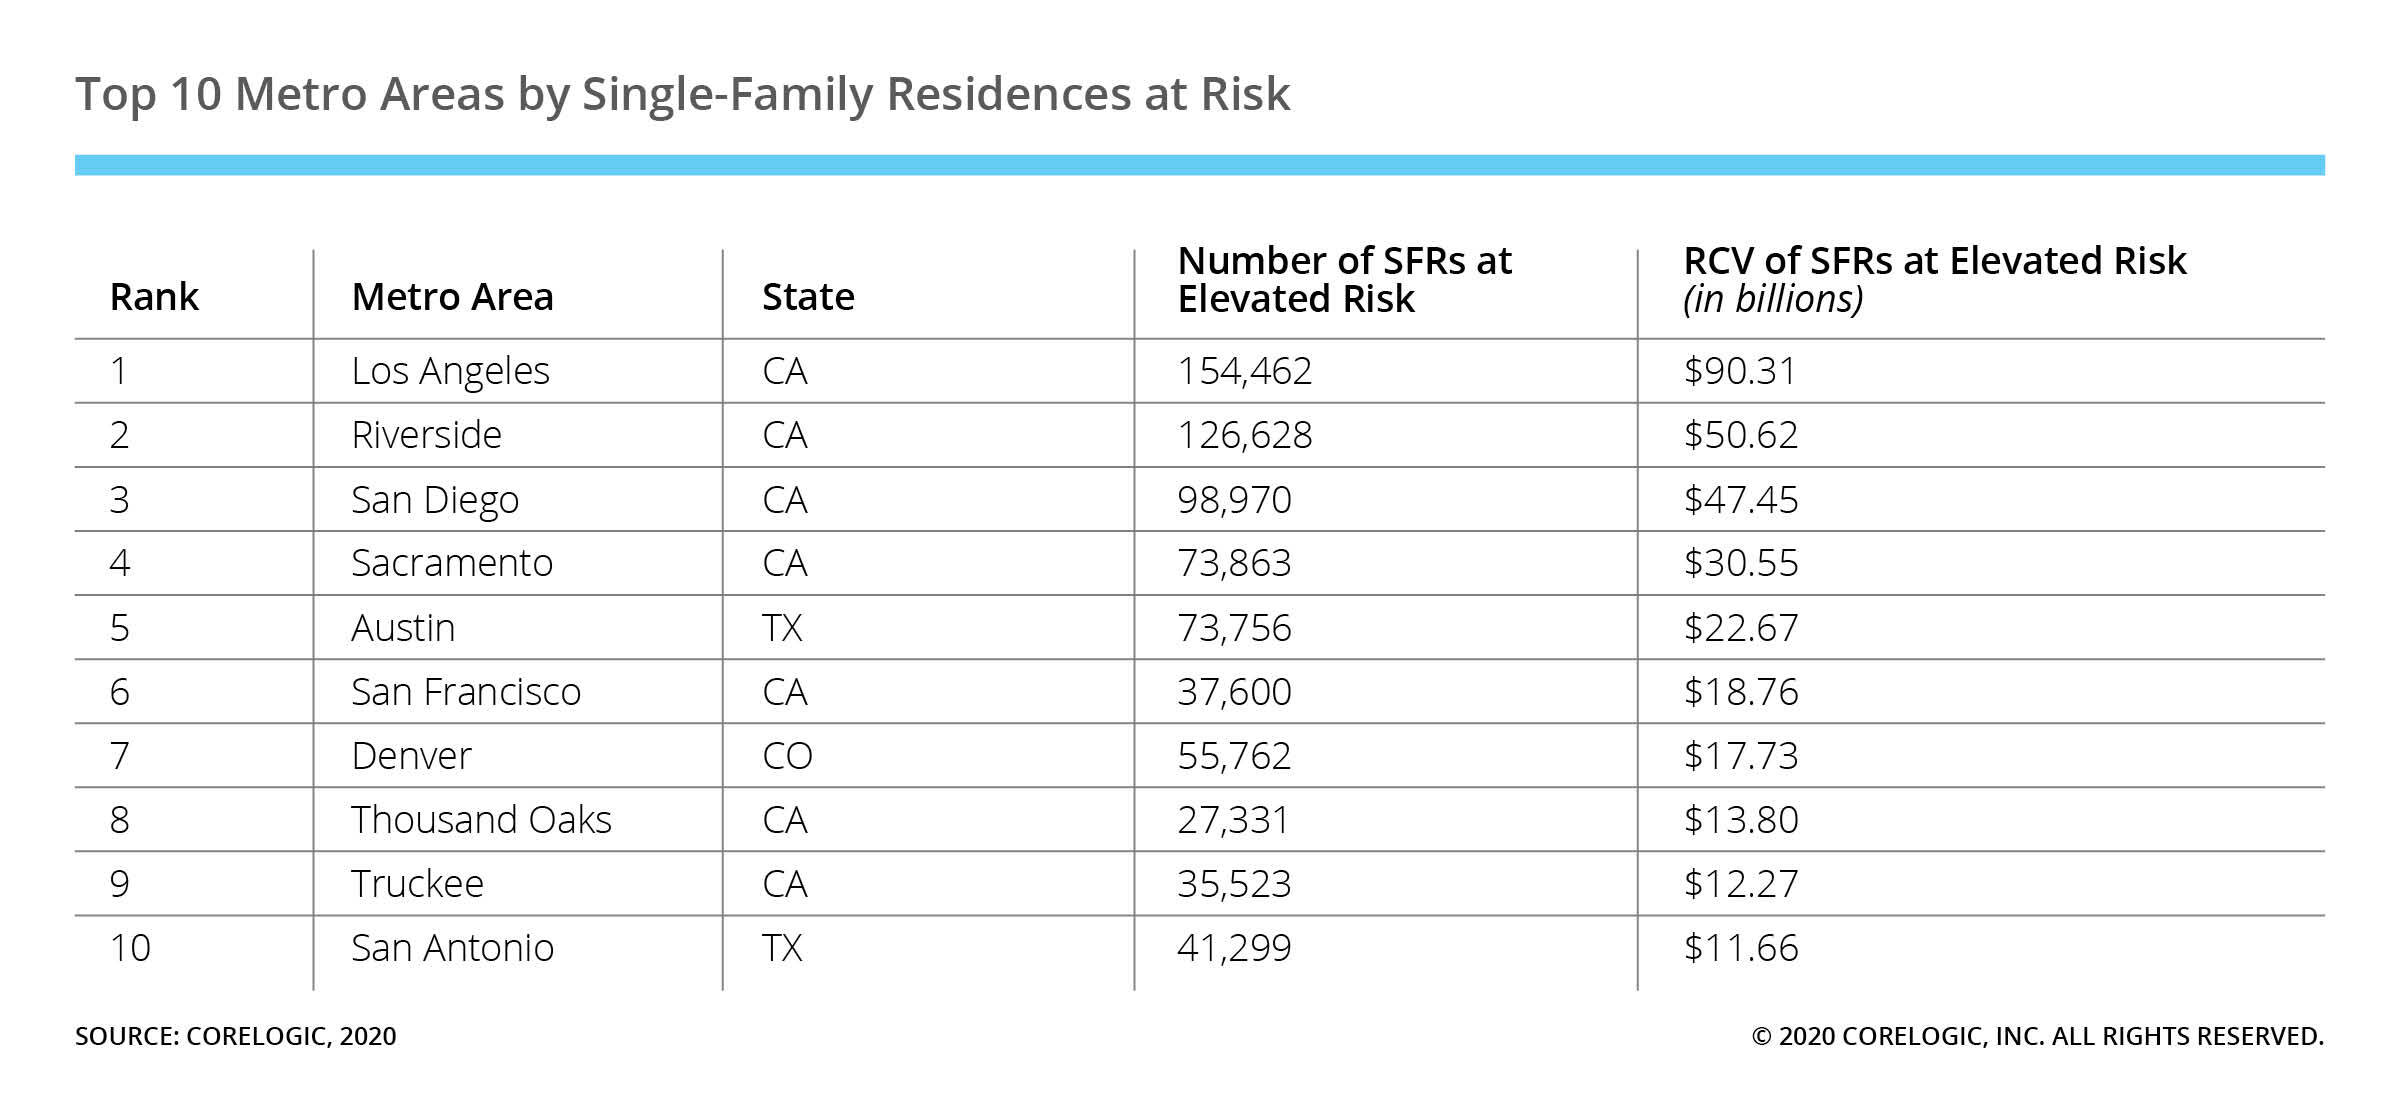Click the blue divider bar under title

click(x=1200, y=165)
